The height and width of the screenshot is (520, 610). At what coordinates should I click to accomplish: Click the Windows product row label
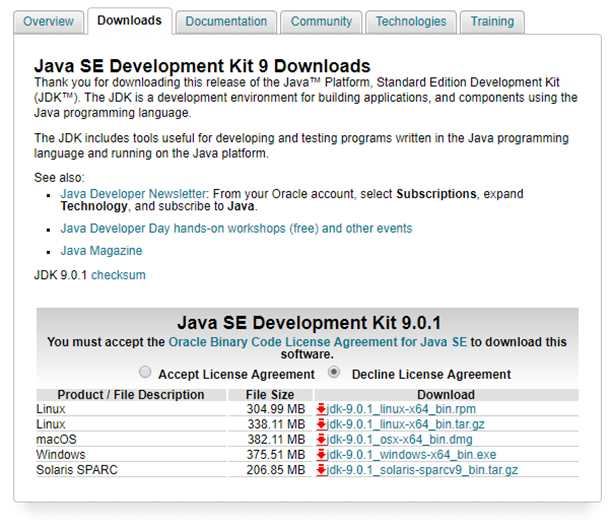[61, 455]
